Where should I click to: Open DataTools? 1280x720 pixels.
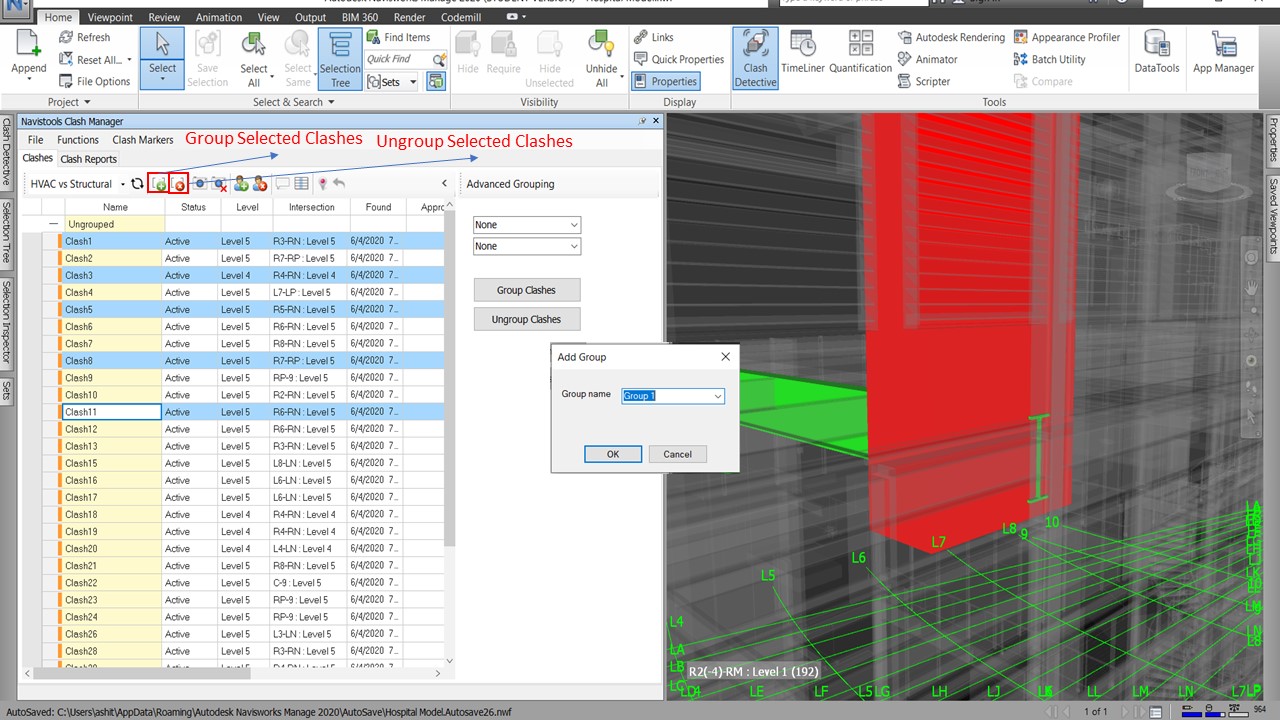tap(1157, 53)
